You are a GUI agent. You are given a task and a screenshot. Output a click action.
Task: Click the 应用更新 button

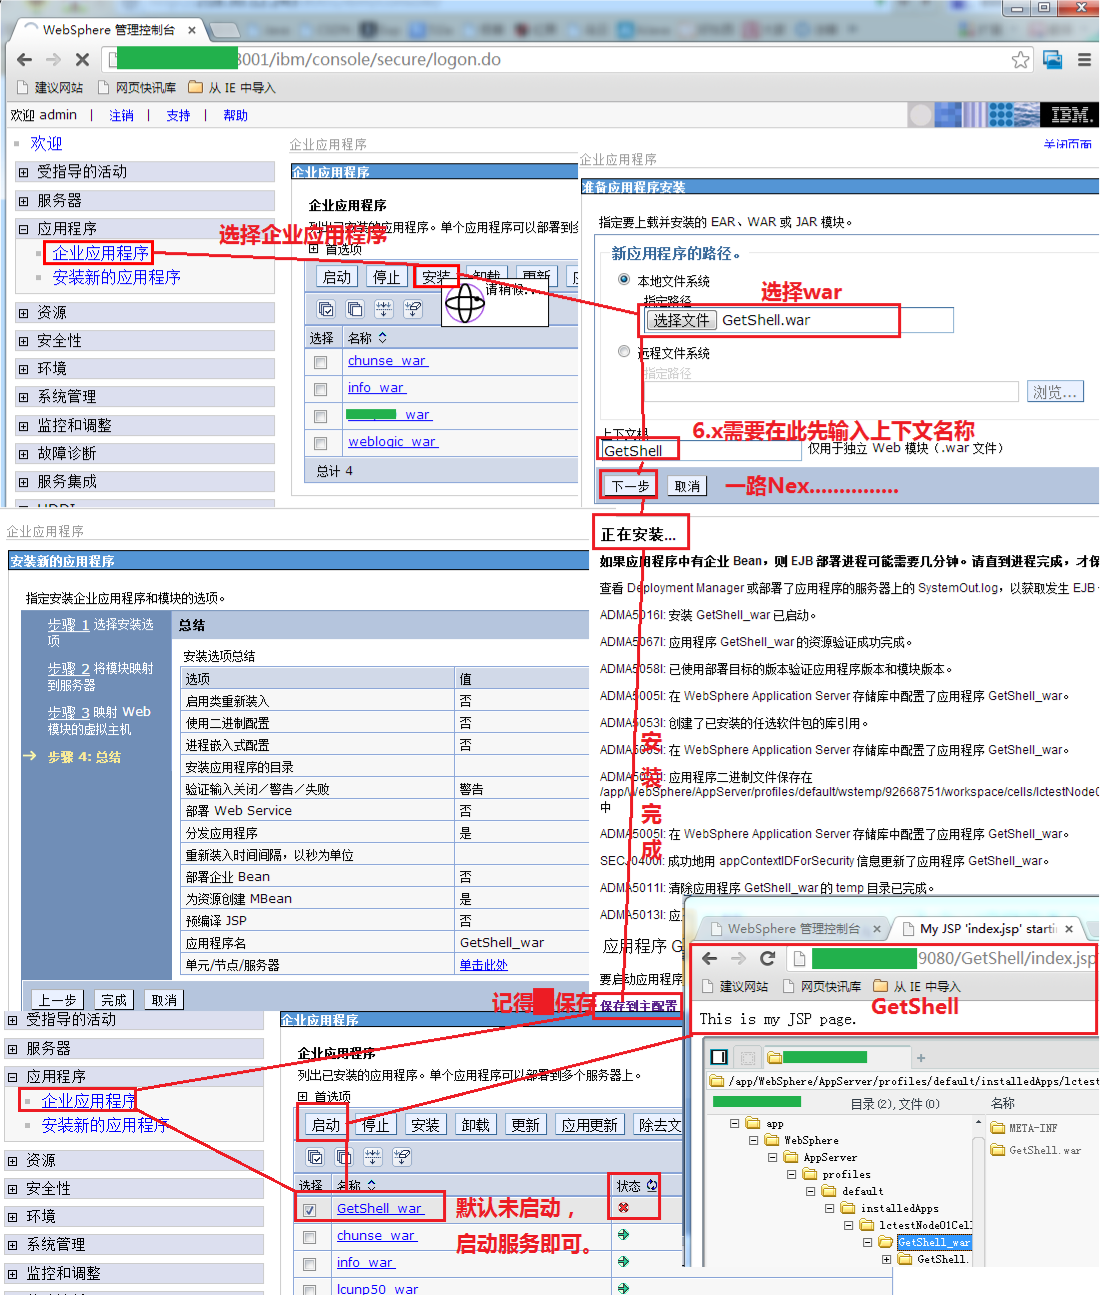pos(589,1125)
